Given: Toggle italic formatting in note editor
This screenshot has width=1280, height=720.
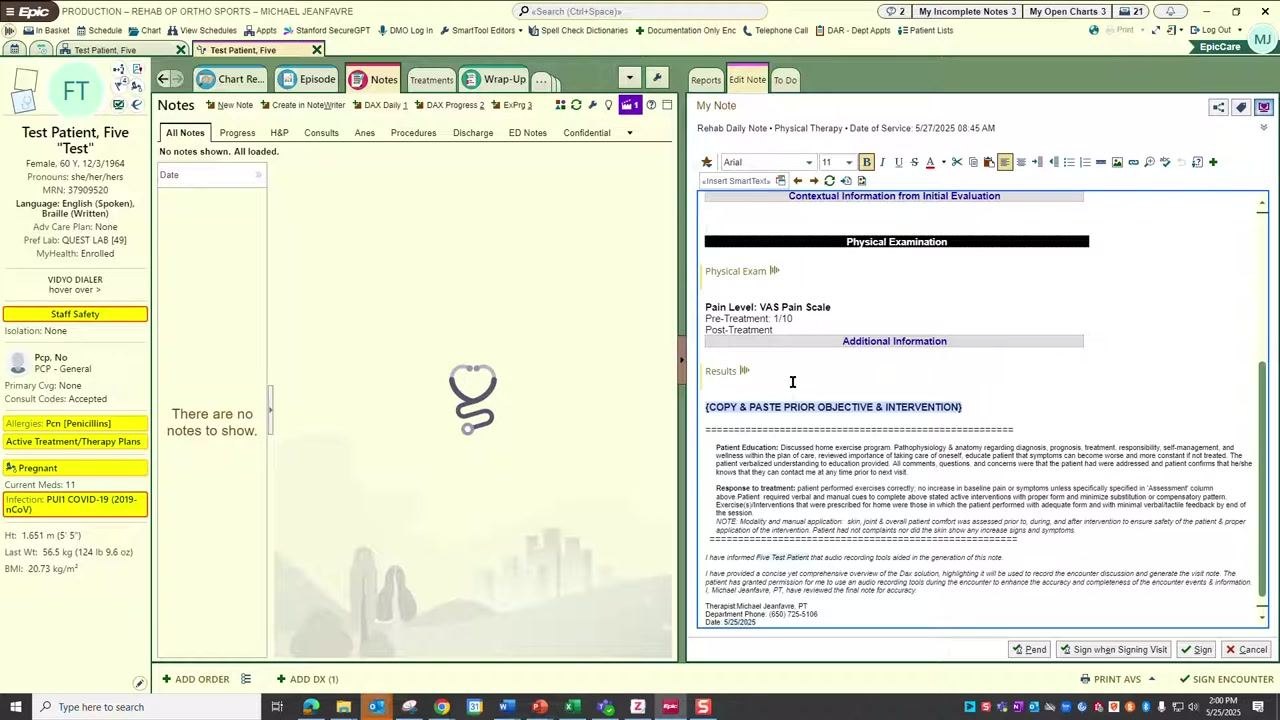Looking at the screenshot, I should [882, 162].
